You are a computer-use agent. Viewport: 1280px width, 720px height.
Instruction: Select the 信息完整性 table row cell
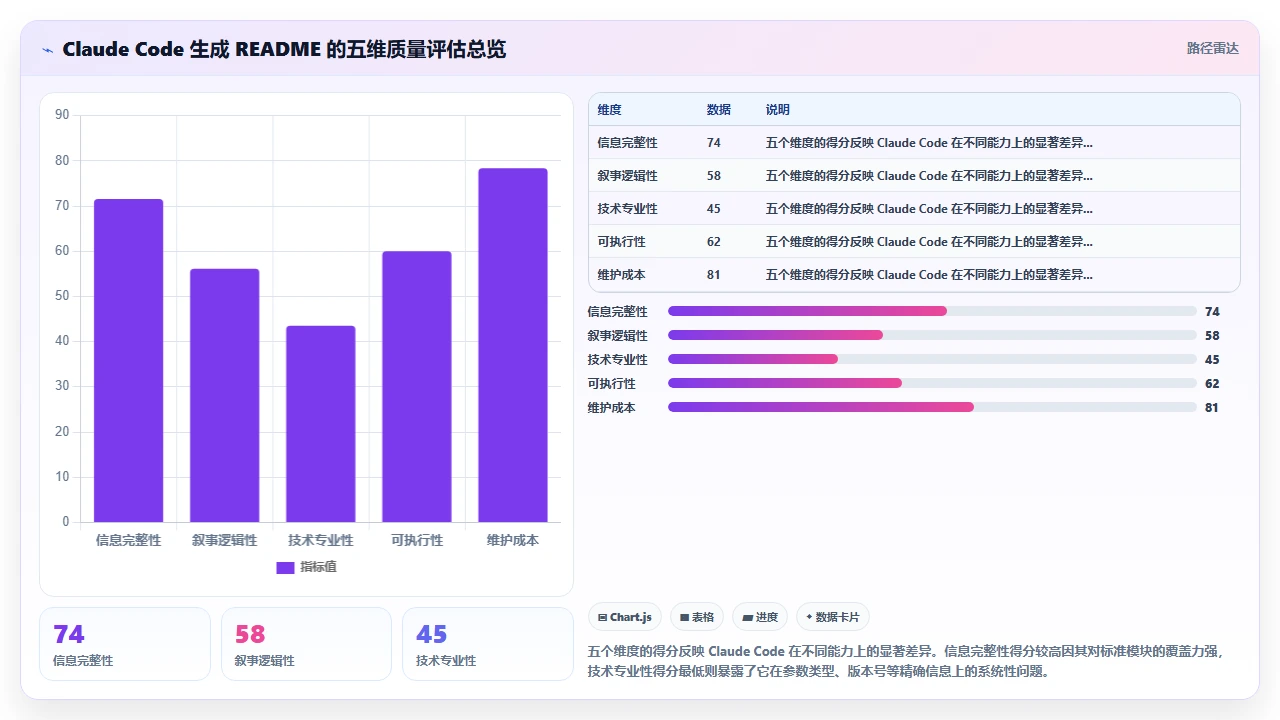tap(627, 142)
